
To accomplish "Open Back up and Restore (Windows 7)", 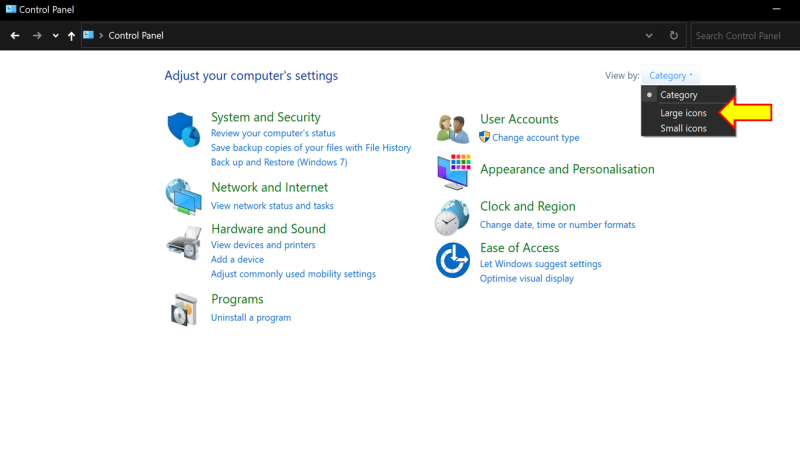I will (279, 162).
